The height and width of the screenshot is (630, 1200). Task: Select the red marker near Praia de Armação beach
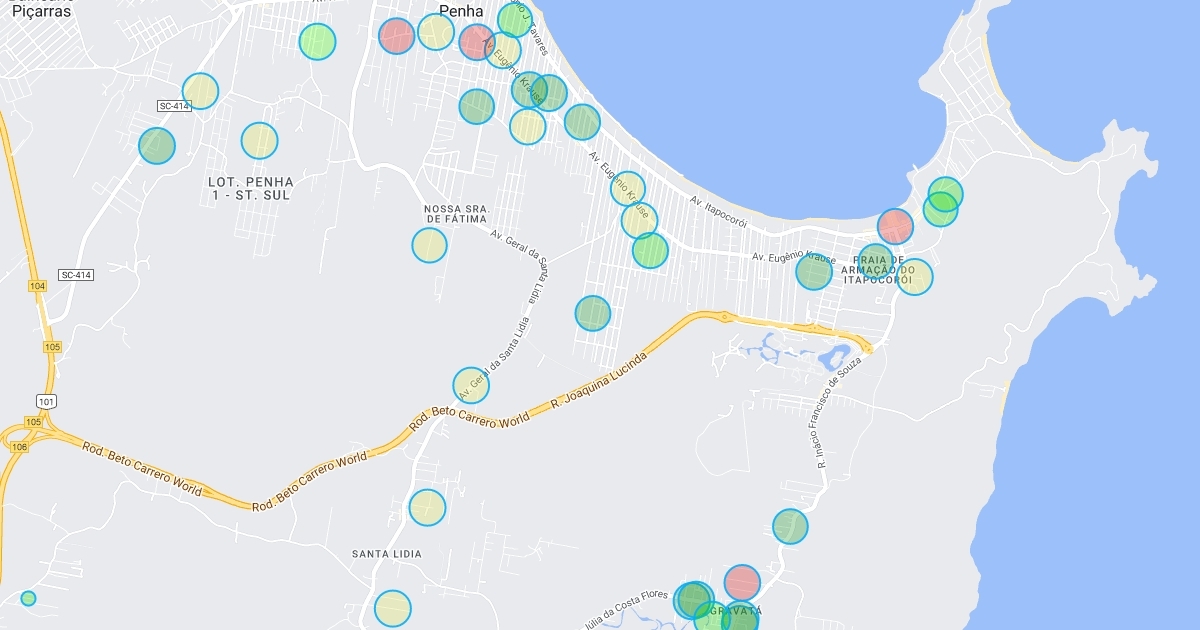895,227
